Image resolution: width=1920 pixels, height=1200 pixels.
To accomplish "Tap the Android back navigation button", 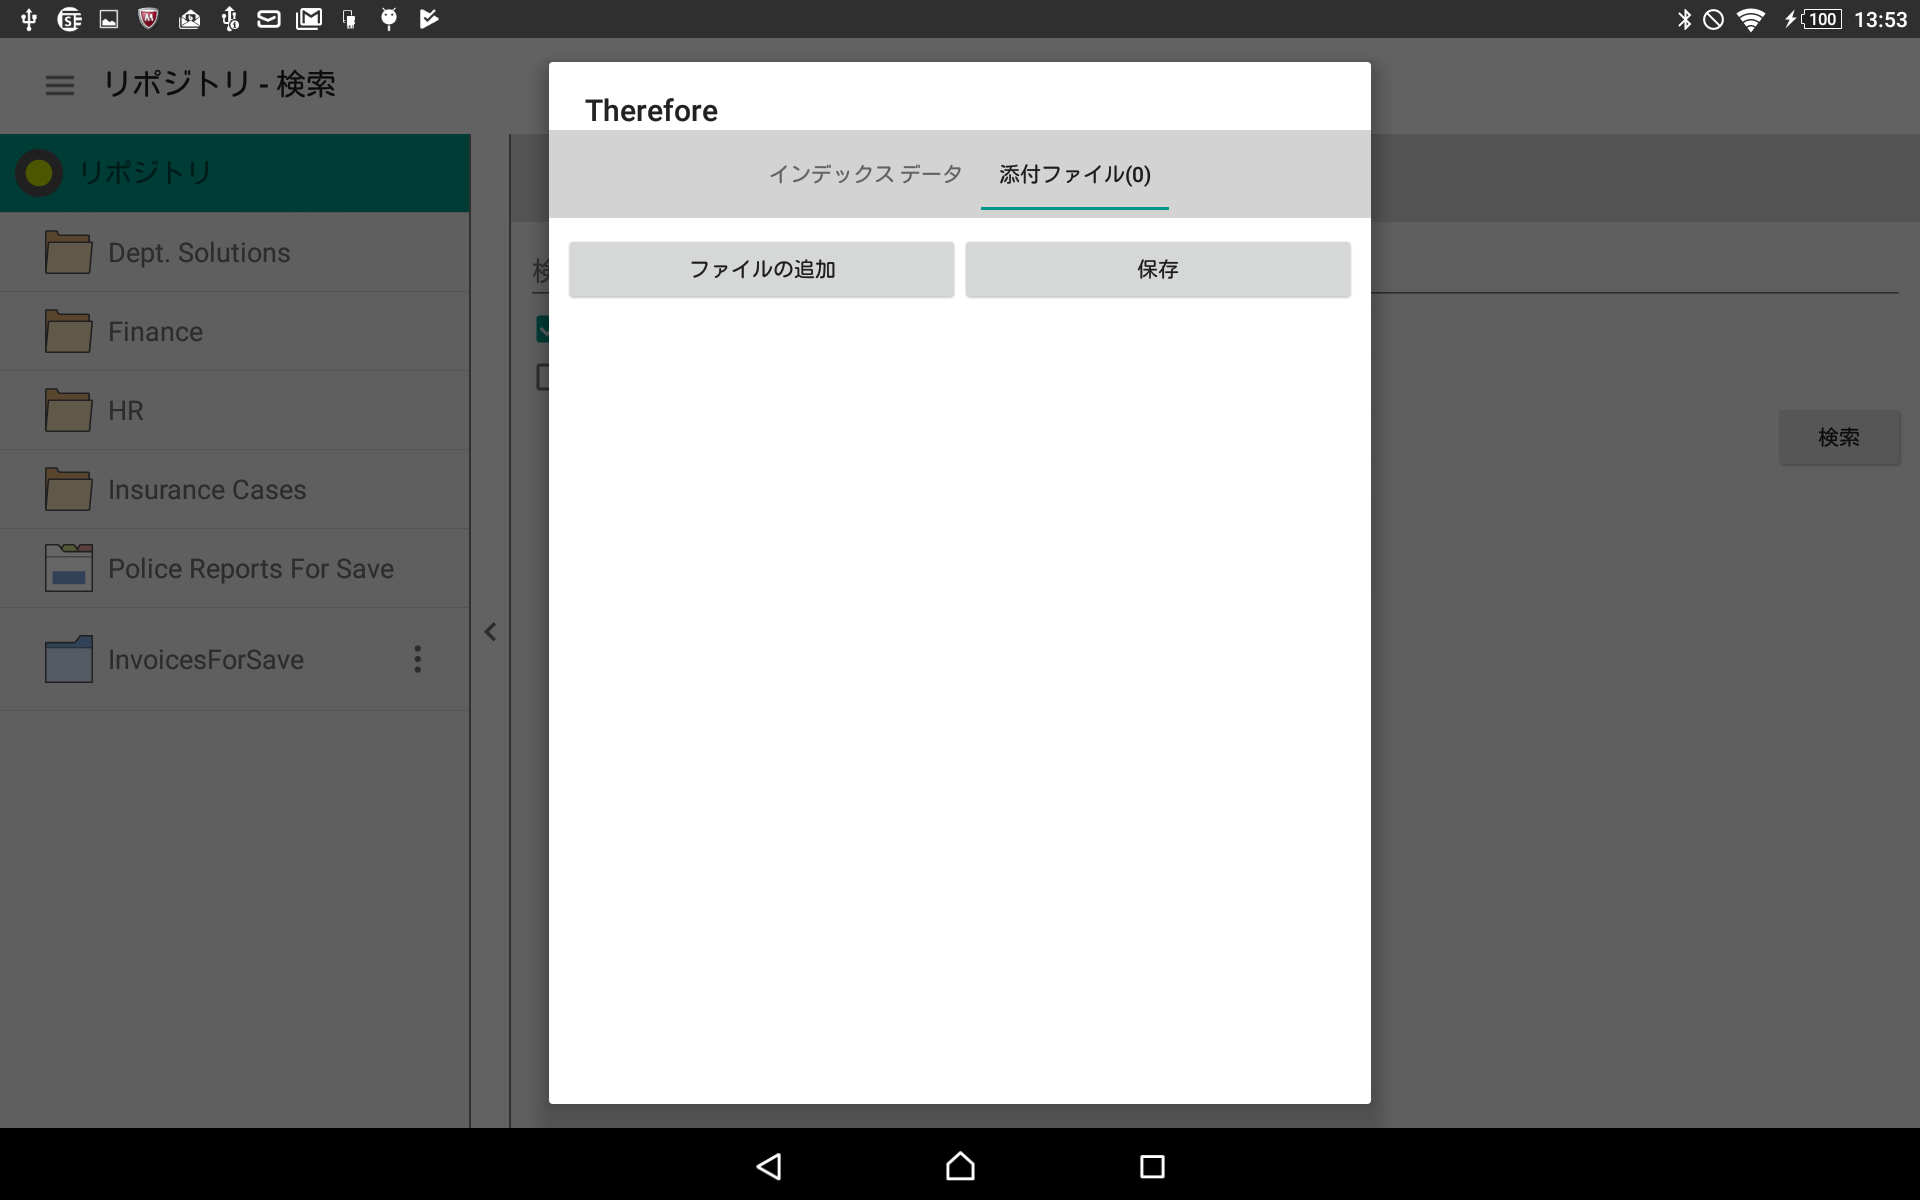I will pyautogui.click(x=768, y=1166).
